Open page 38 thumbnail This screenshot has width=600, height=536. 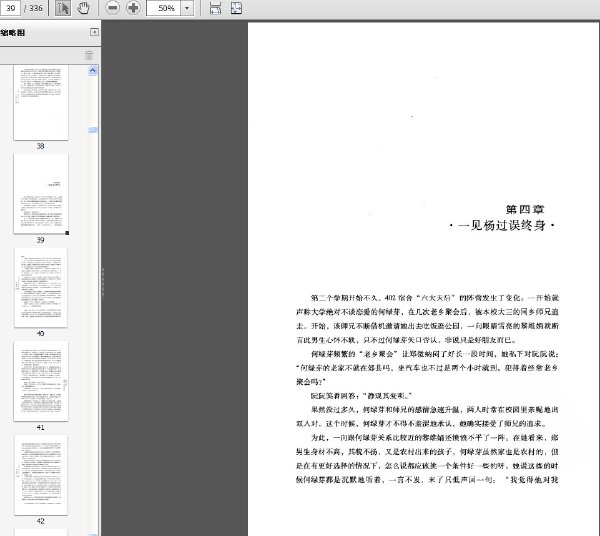coord(41,103)
